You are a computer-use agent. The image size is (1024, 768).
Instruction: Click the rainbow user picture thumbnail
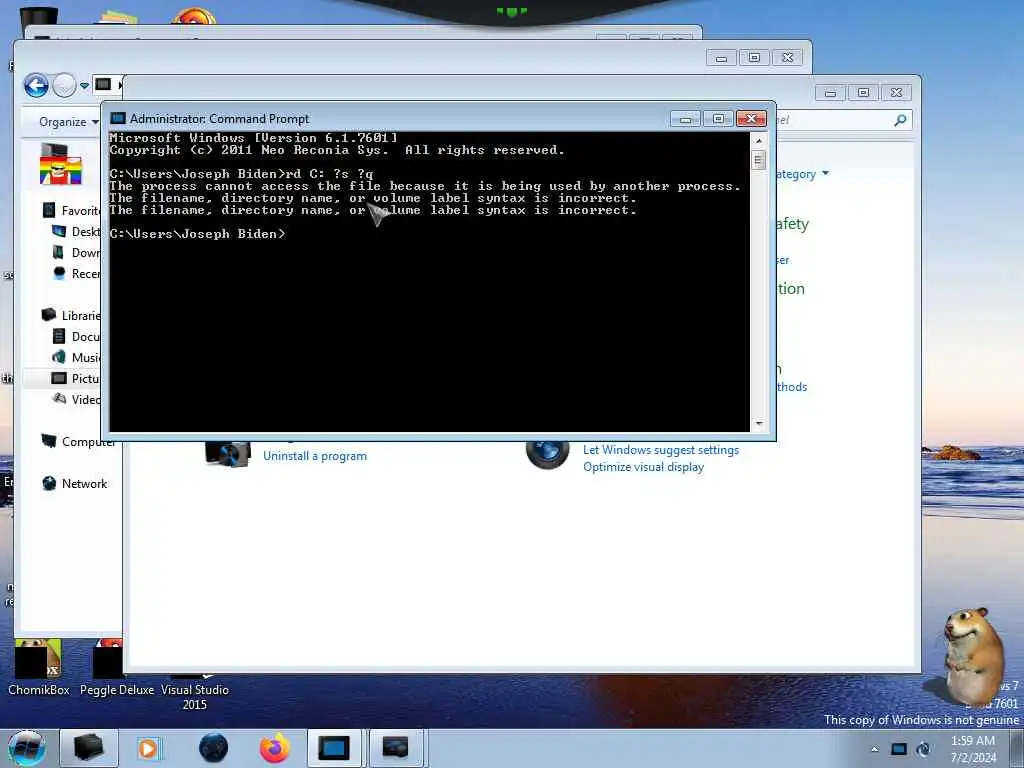[60, 164]
